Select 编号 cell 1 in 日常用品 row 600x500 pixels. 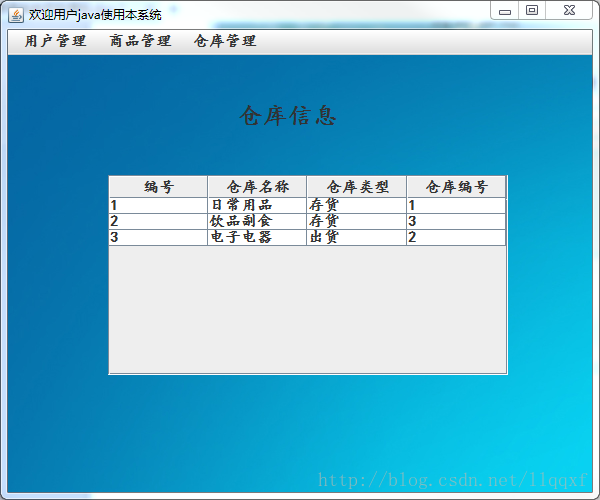[x=158, y=205]
